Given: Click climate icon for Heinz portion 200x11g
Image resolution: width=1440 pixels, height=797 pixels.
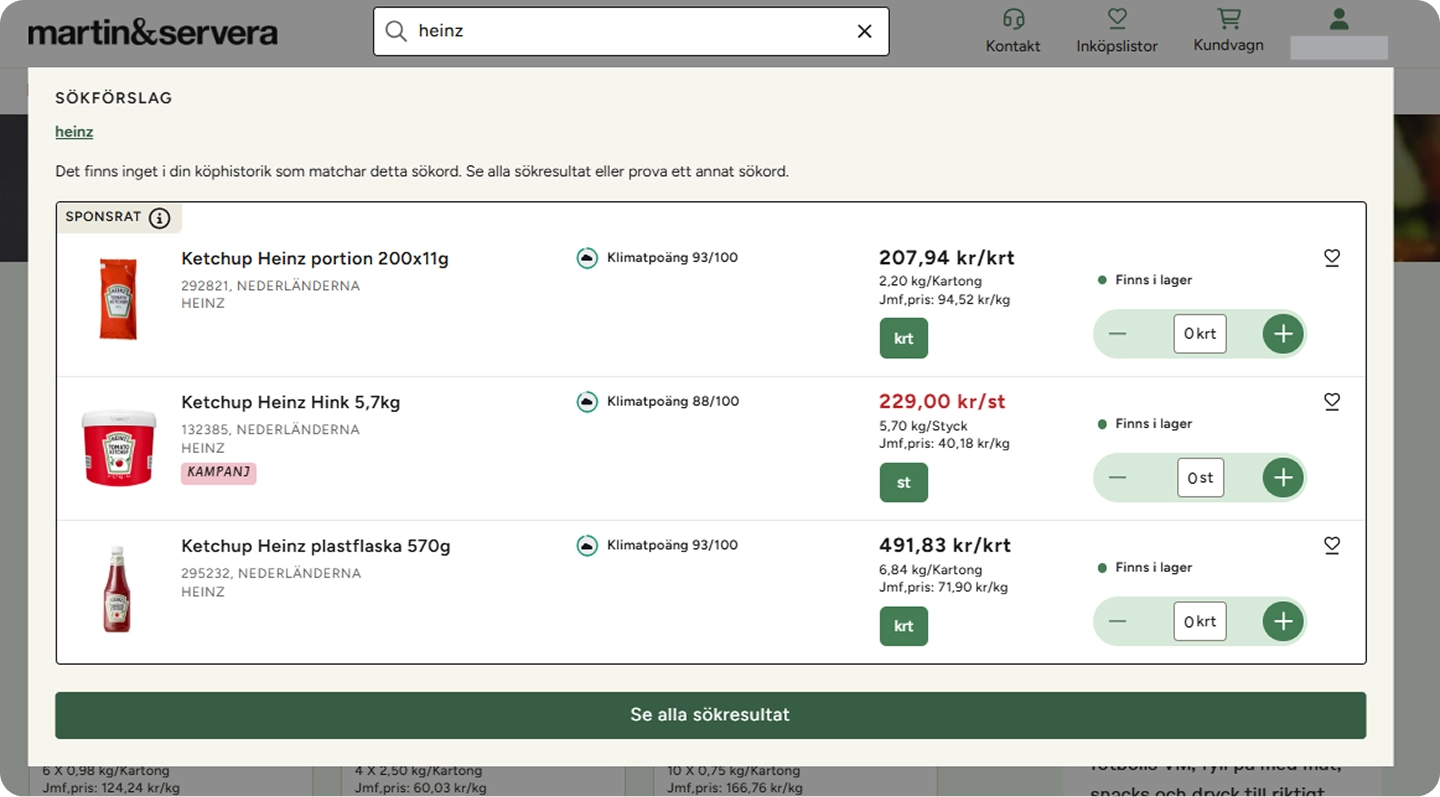Looking at the screenshot, I should click(587, 258).
